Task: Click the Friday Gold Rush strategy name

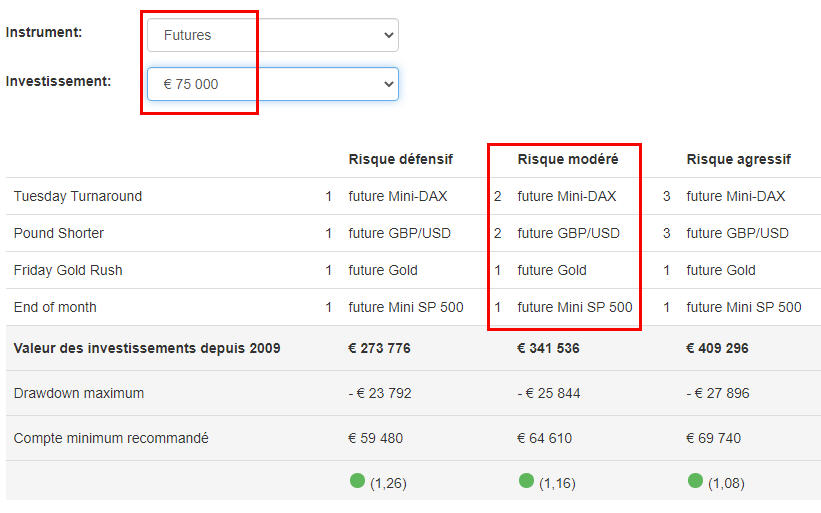Action: click(68, 270)
